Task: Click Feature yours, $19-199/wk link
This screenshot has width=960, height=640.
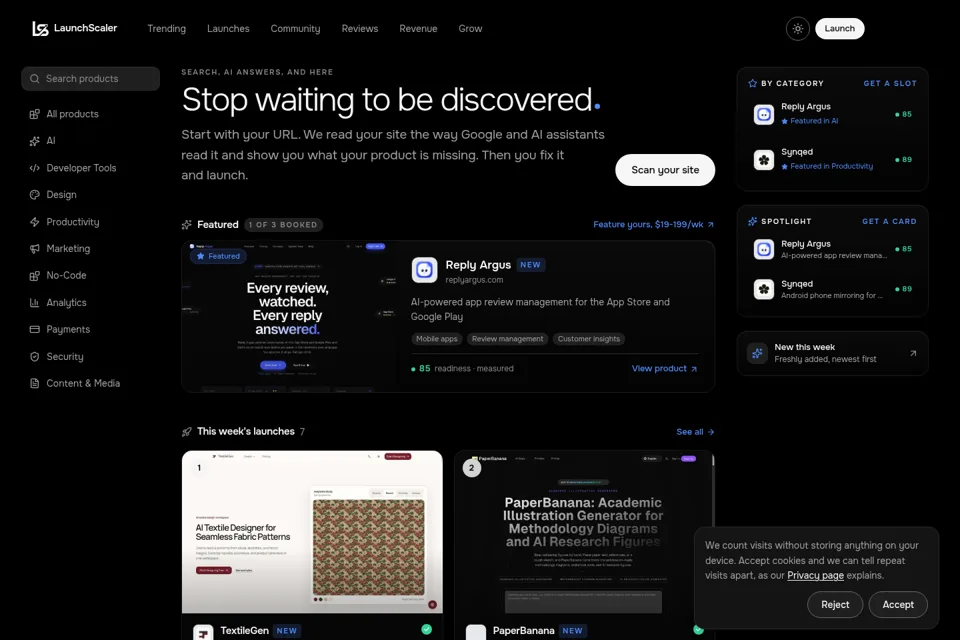Action: (653, 225)
